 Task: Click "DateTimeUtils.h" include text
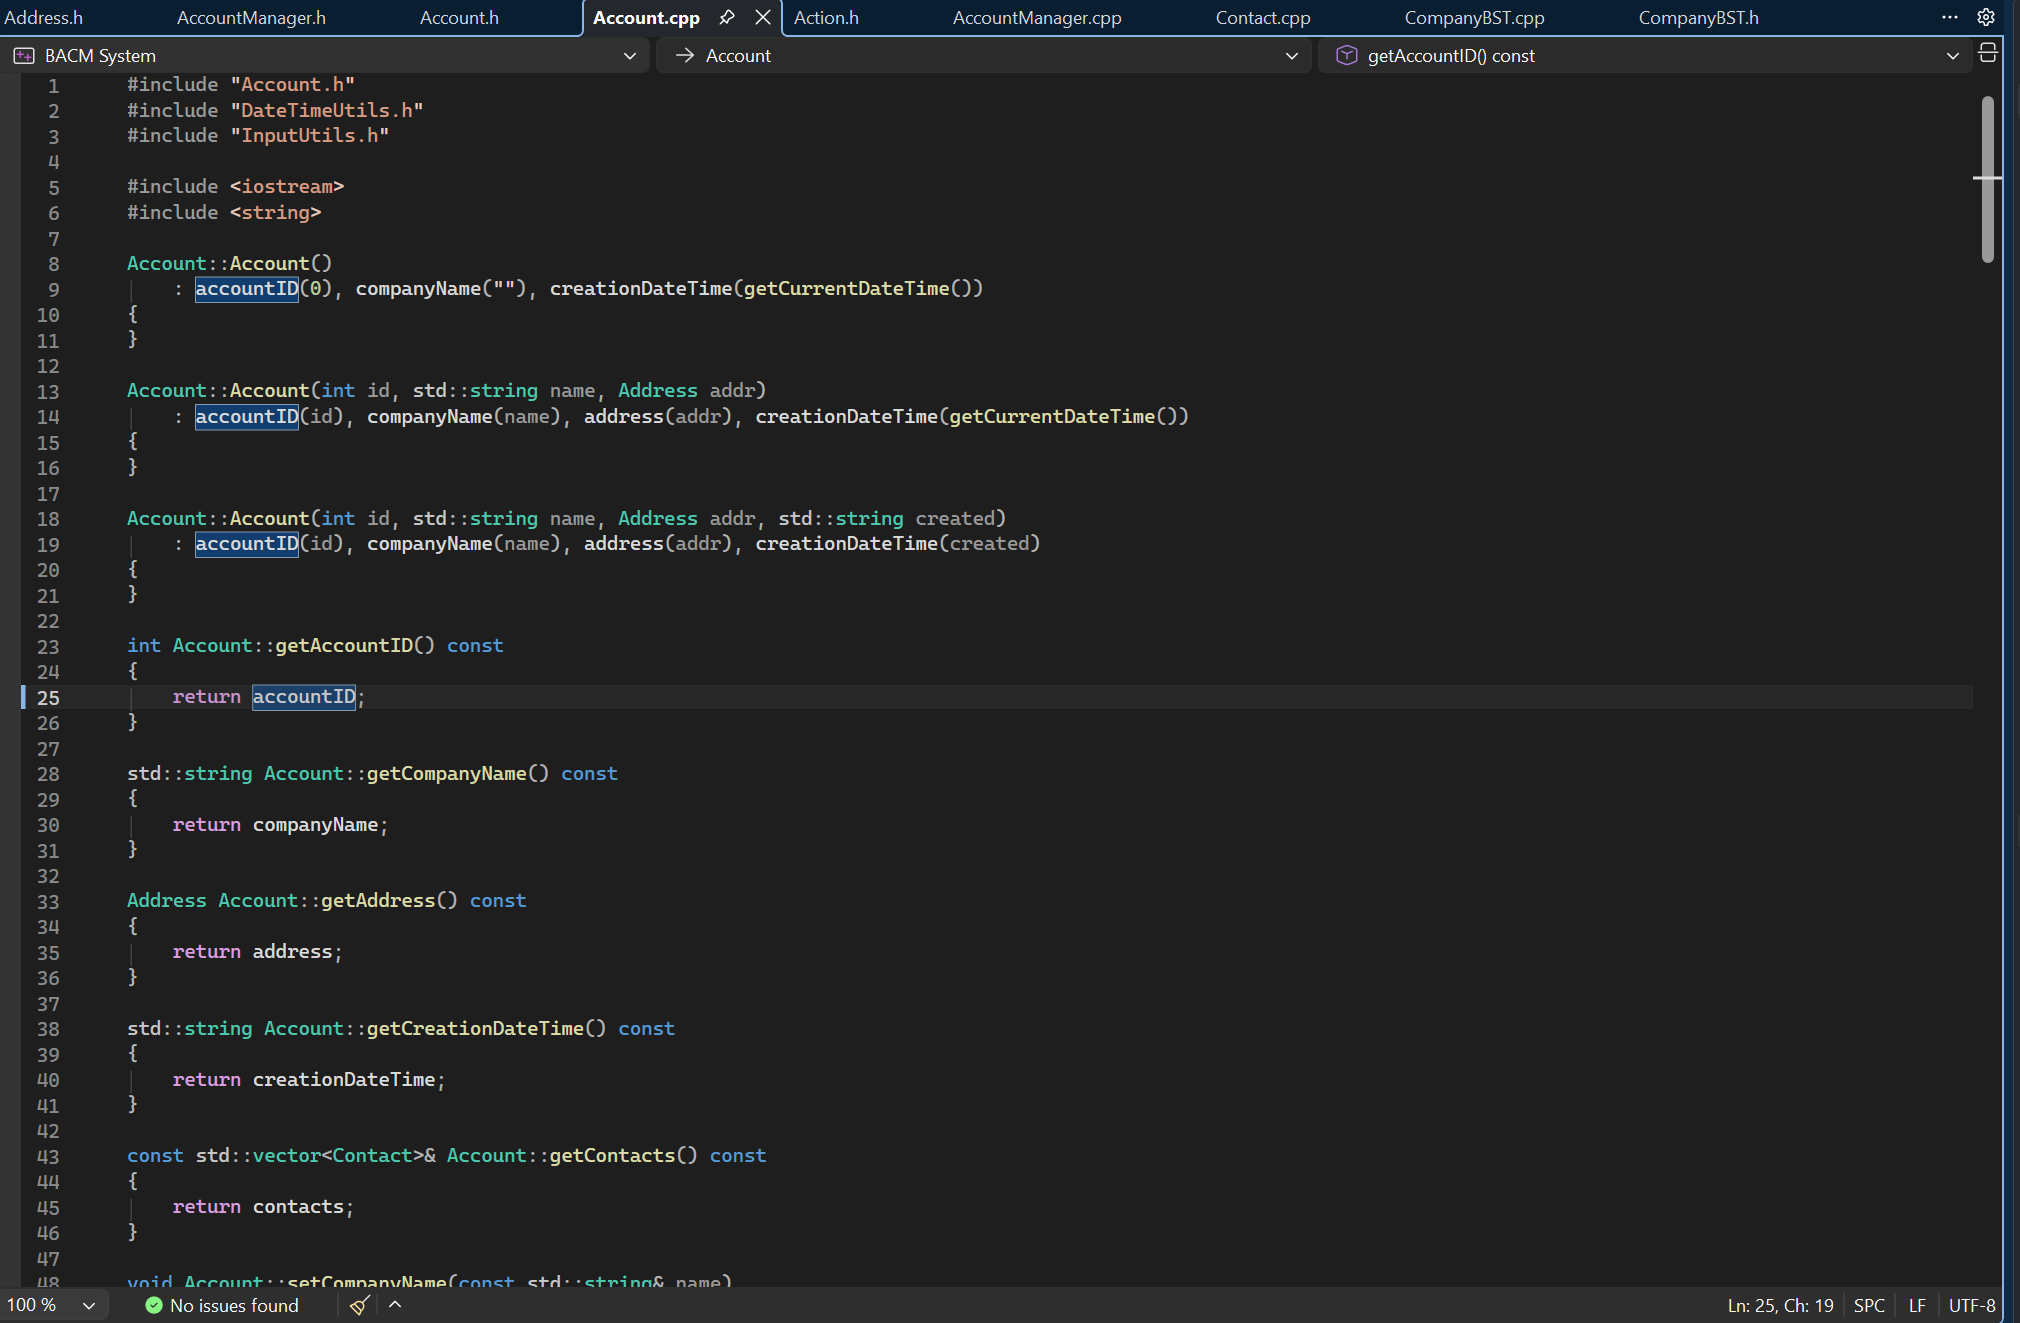tap(327, 110)
